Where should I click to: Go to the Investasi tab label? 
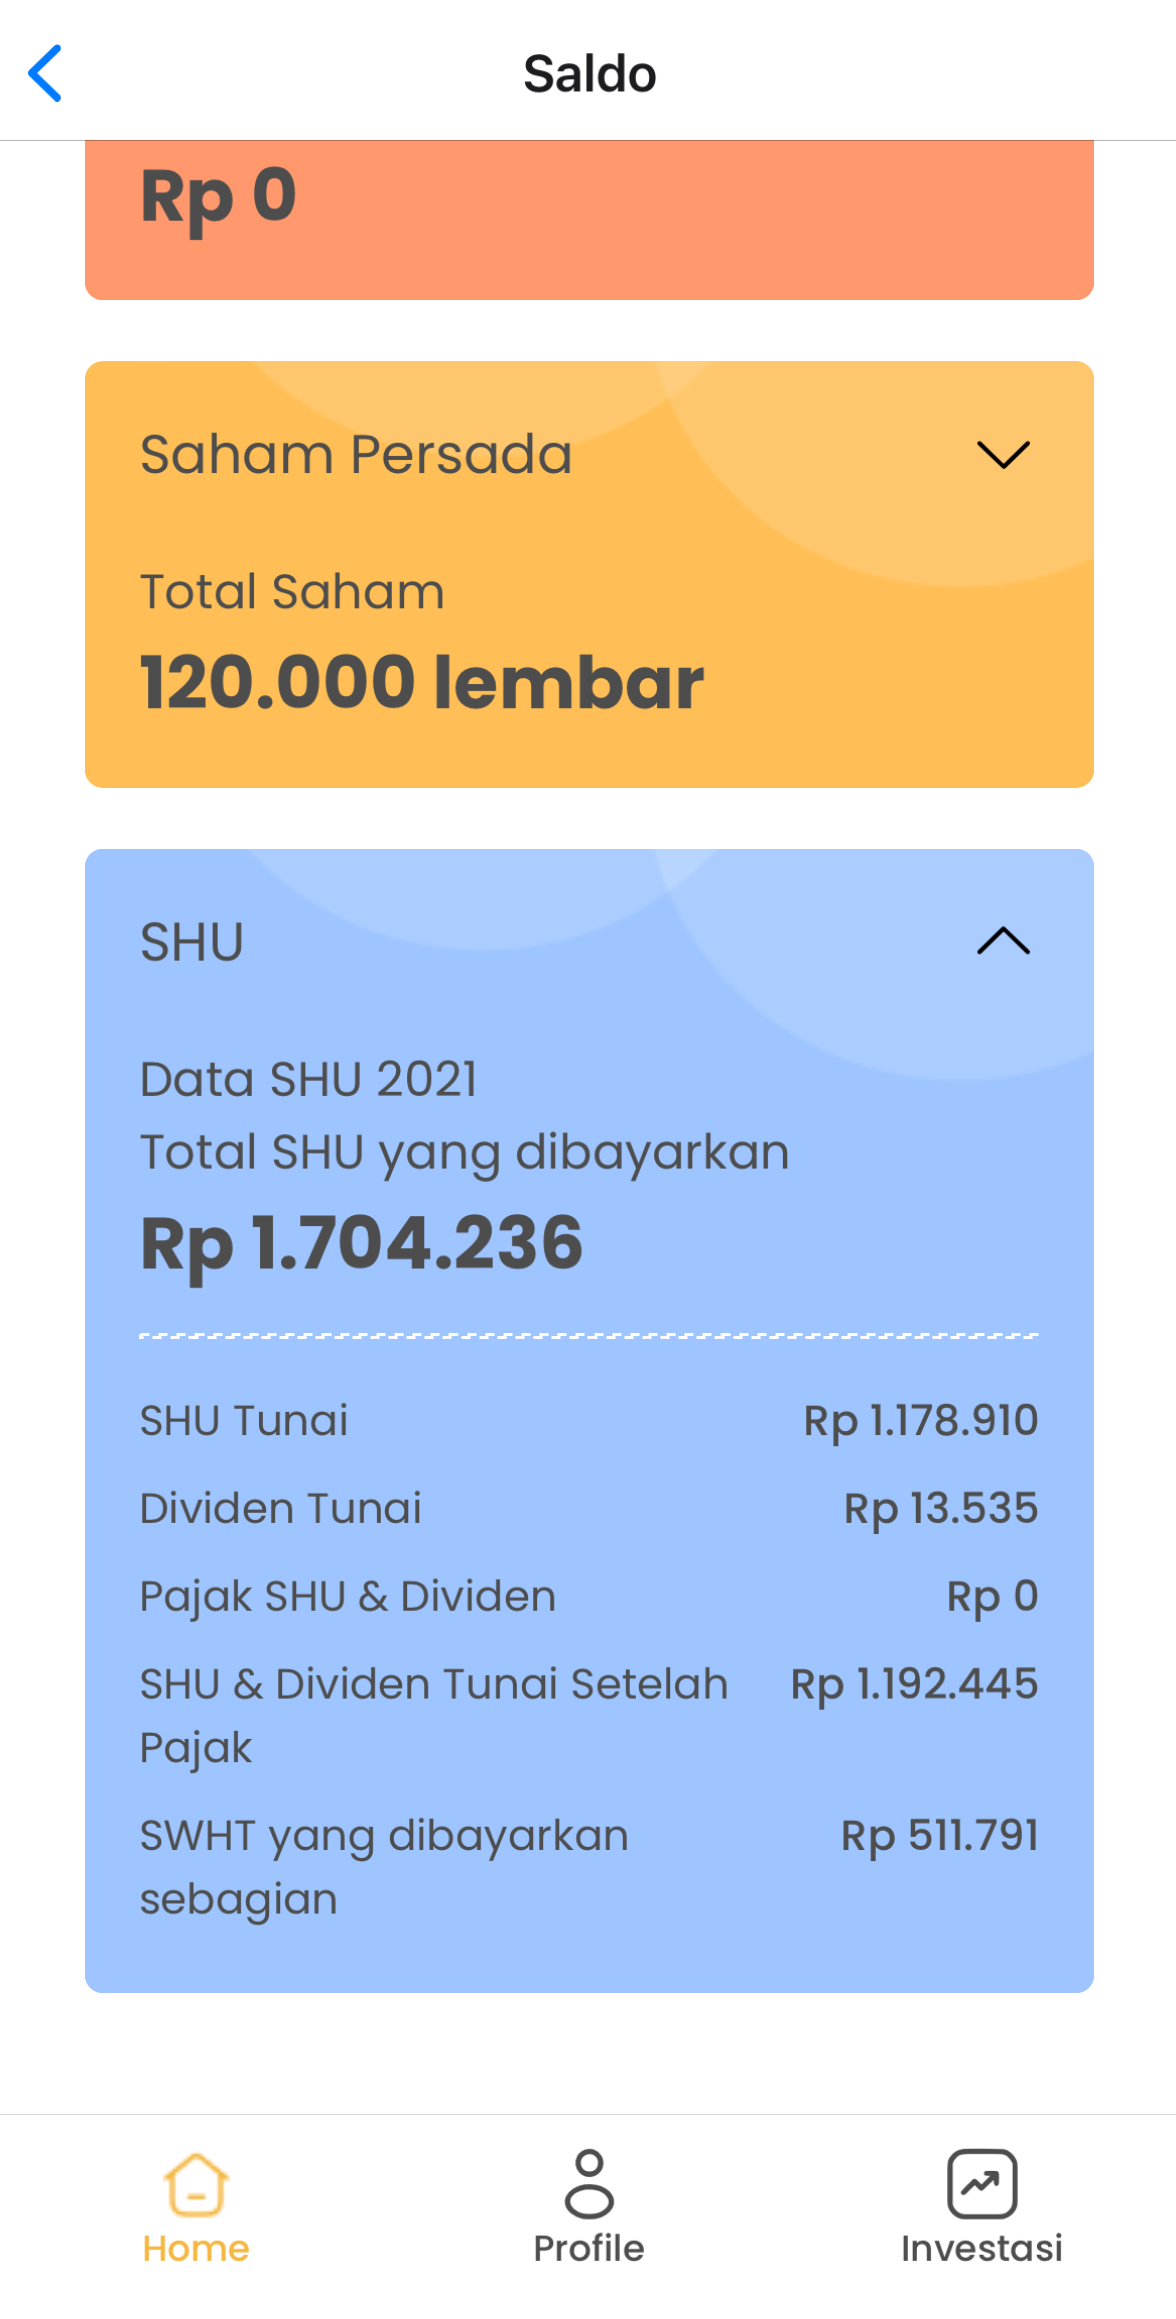point(982,2249)
